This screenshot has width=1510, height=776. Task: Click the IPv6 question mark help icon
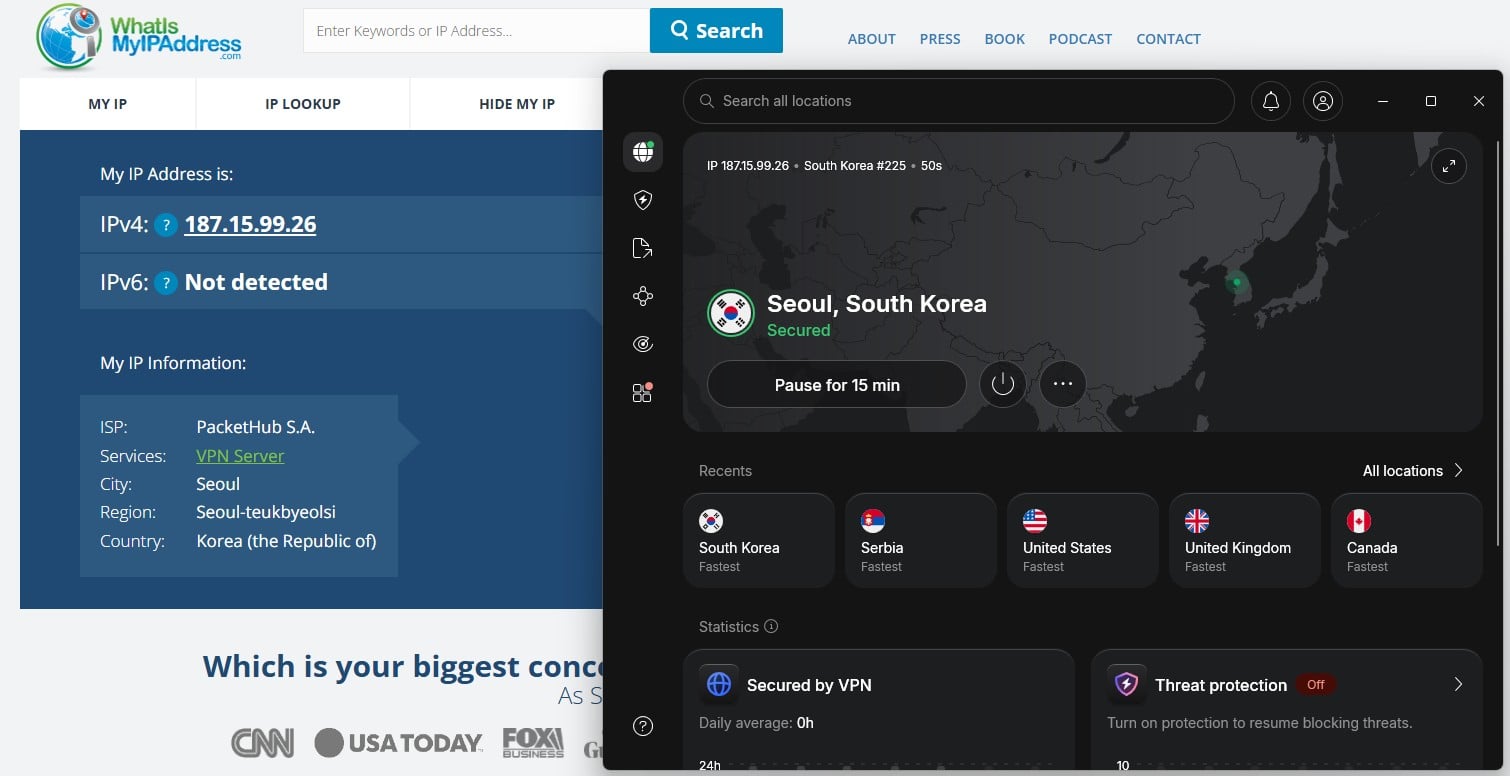[166, 283]
